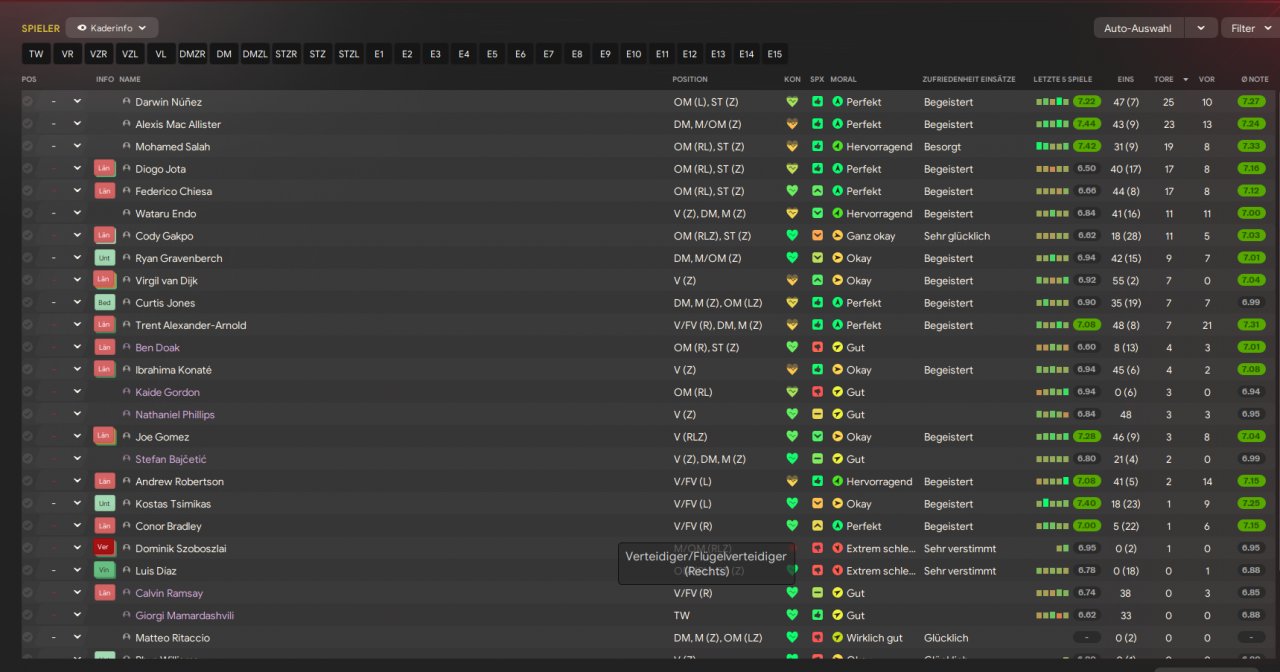Click the match sharpness icon for Mohamed Salah
The image size is (1280, 672).
click(x=817, y=147)
